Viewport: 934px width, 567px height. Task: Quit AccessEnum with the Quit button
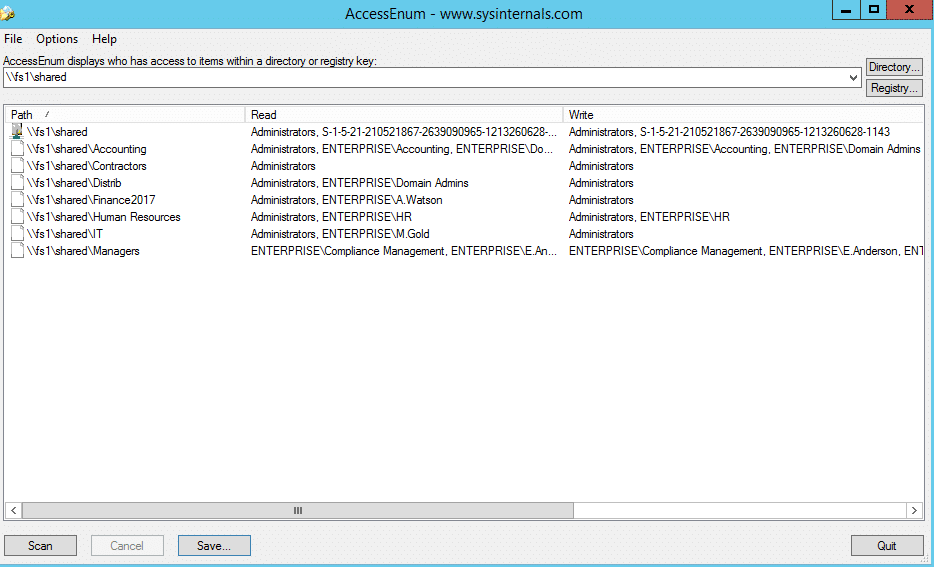coord(887,546)
